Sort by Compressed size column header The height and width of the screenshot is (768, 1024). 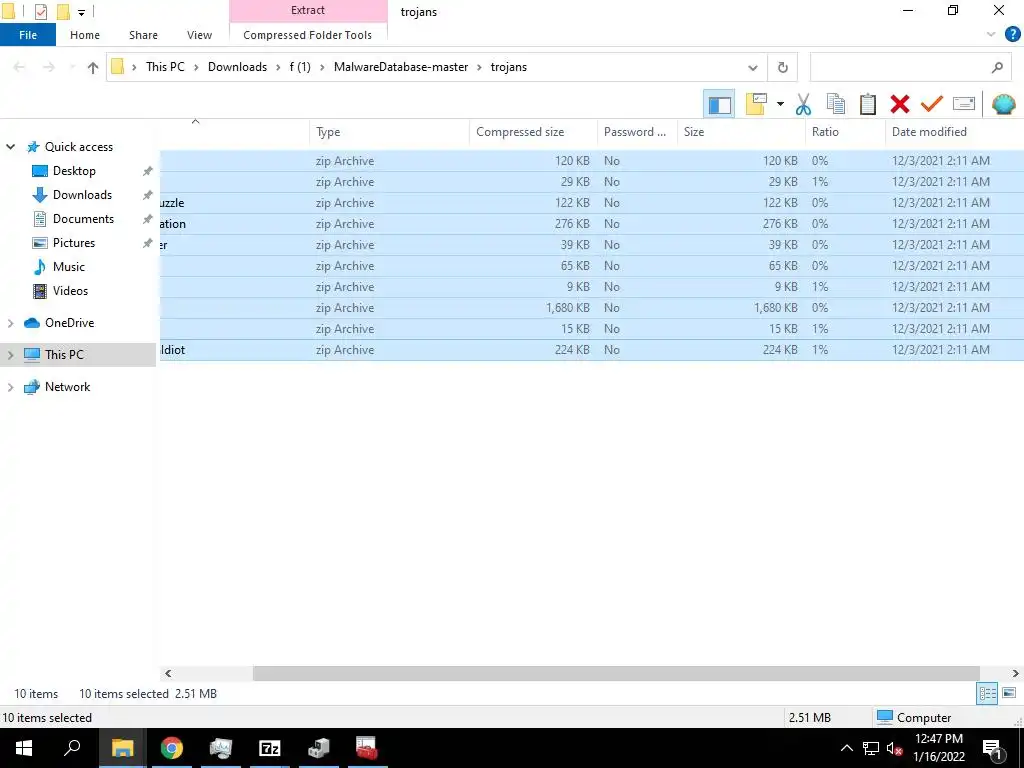click(x=533, y=132)
